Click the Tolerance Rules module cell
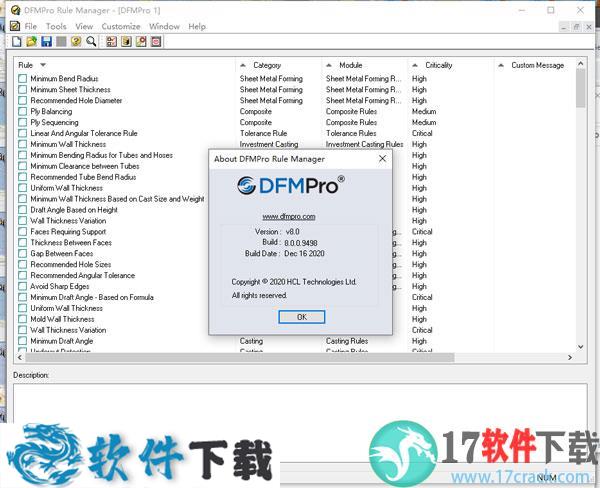 coord(351,133)
